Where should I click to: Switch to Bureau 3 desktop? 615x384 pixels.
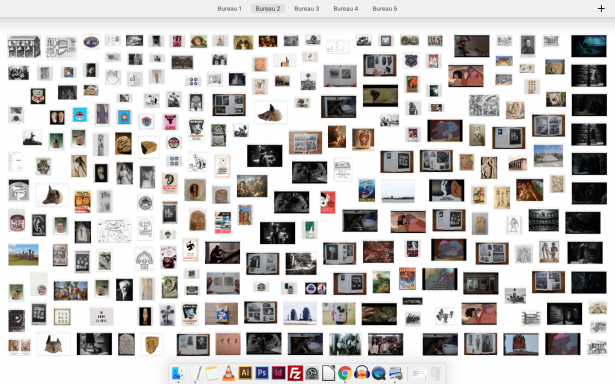[307, 9]
